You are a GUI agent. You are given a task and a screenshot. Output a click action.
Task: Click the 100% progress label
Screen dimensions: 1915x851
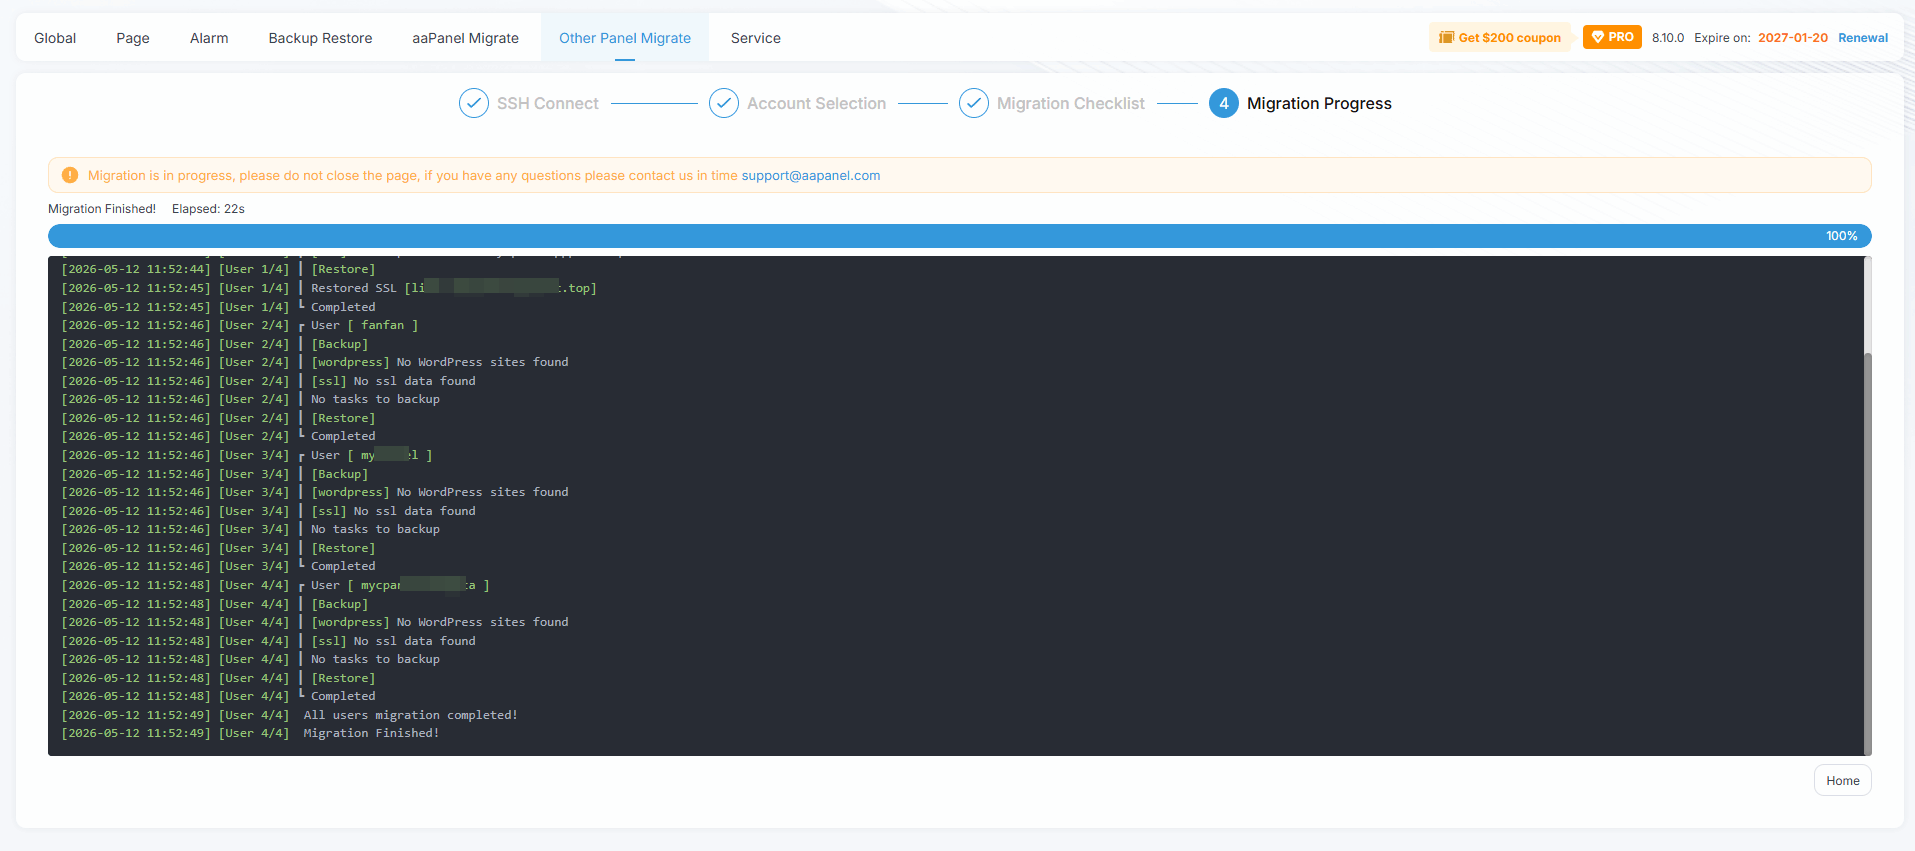click(1841, 236)
